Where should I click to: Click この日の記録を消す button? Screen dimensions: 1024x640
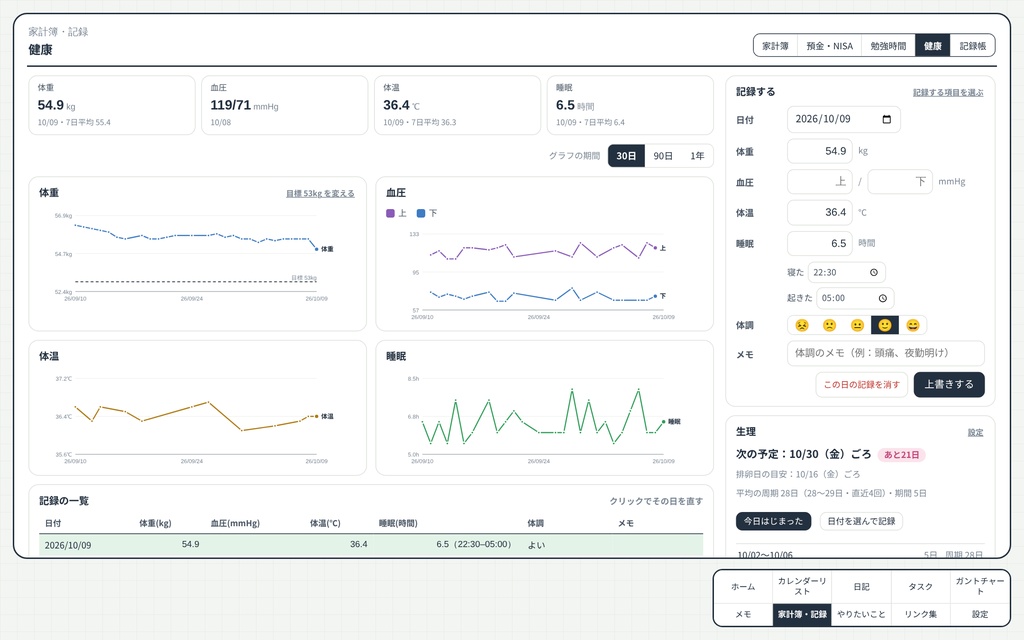pos(861,385)
